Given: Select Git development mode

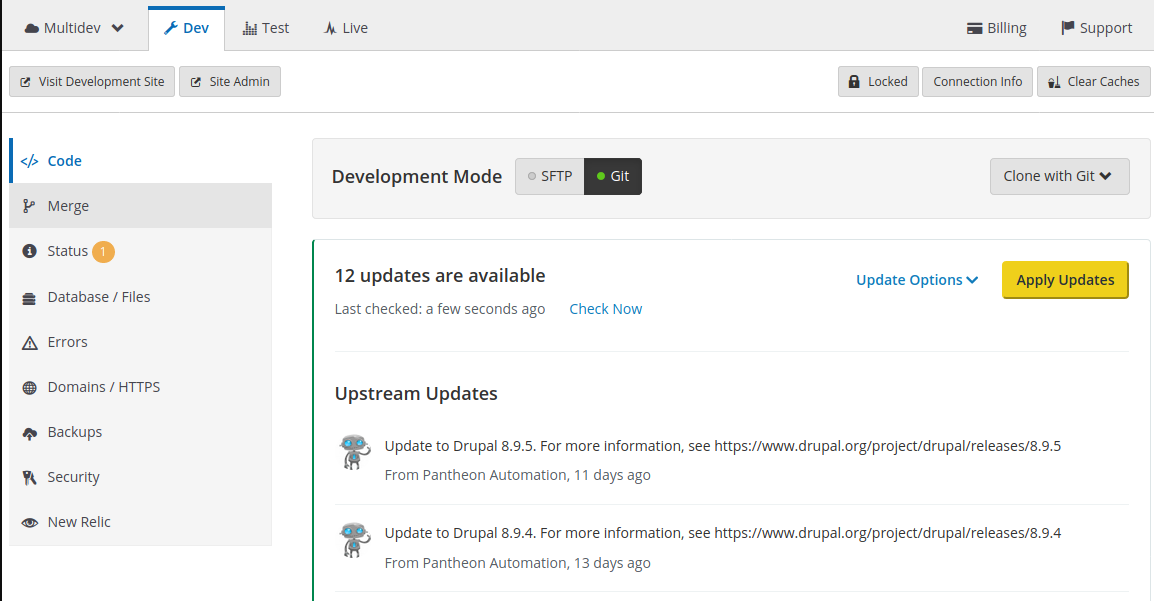Looking at the screenshot, I should [x=612, y=177].
